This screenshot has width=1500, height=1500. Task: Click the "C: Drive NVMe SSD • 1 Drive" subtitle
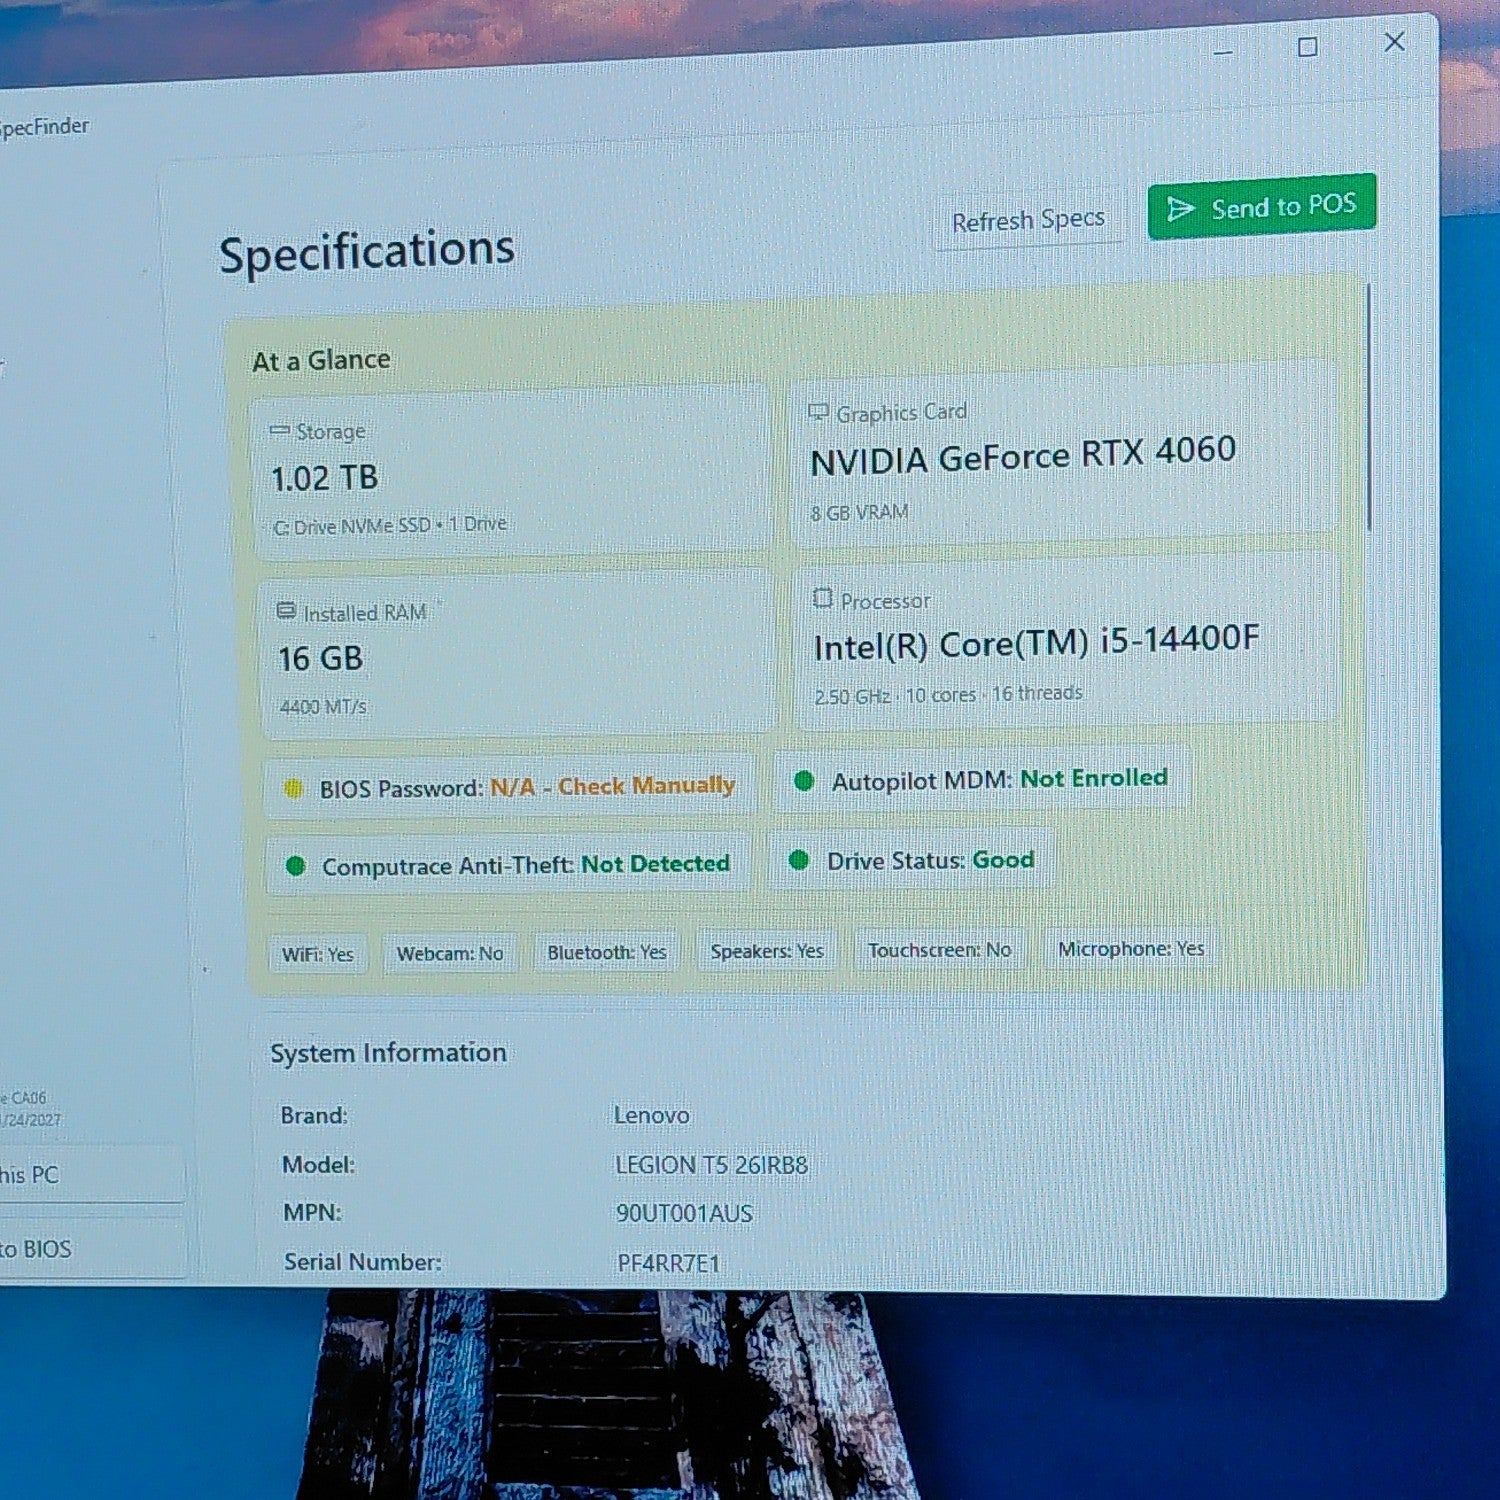390,525
